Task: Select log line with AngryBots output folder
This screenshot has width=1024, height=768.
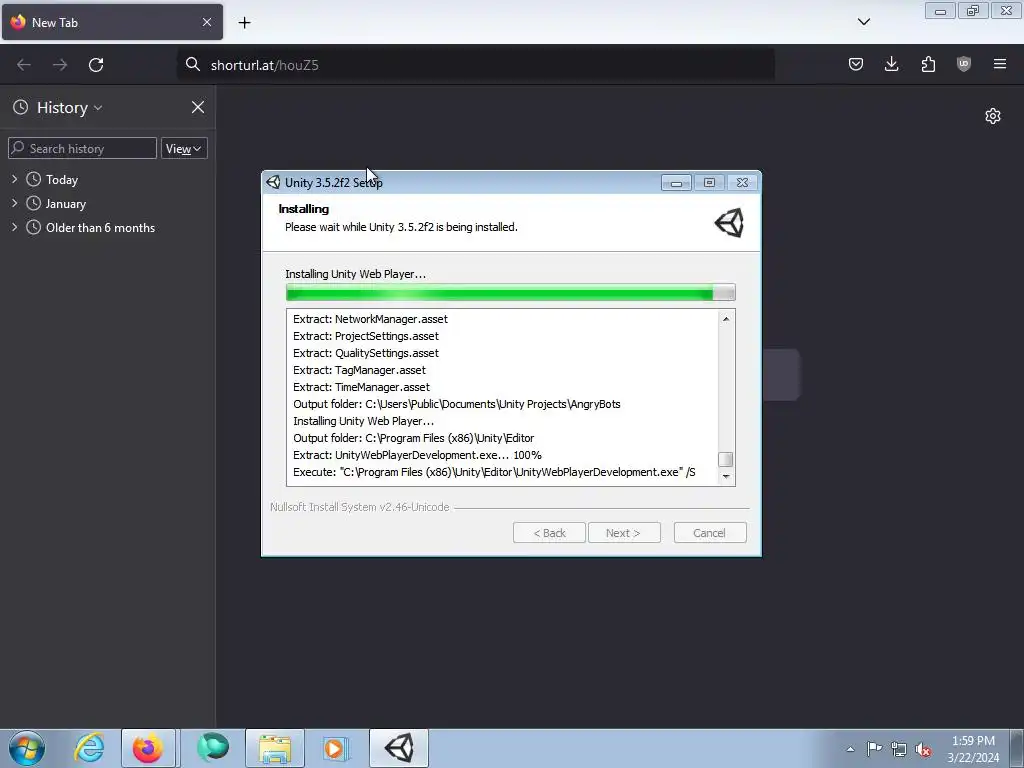Action: (x=456, y=404)
